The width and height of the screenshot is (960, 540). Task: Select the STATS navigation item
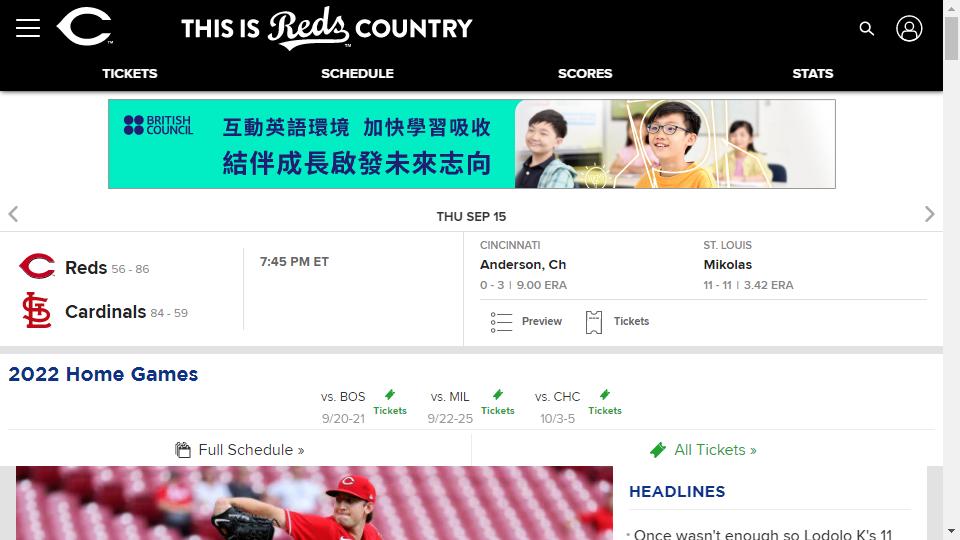[812, 73]
